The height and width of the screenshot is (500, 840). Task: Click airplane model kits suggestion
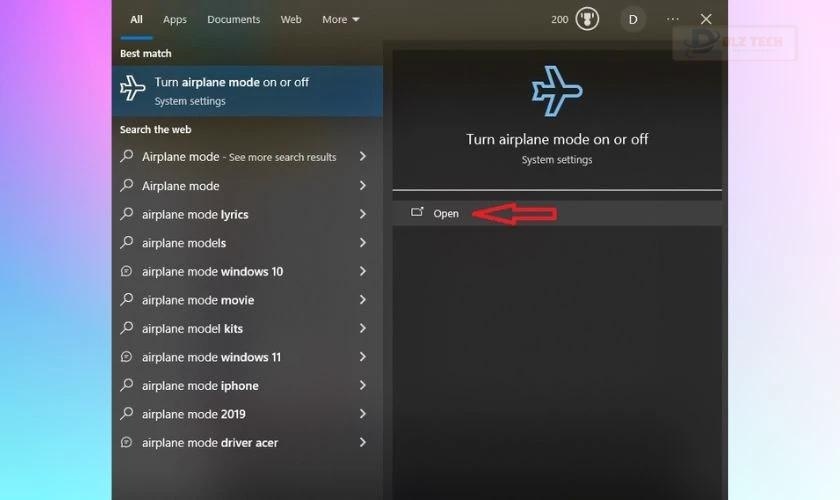(192, 328)
